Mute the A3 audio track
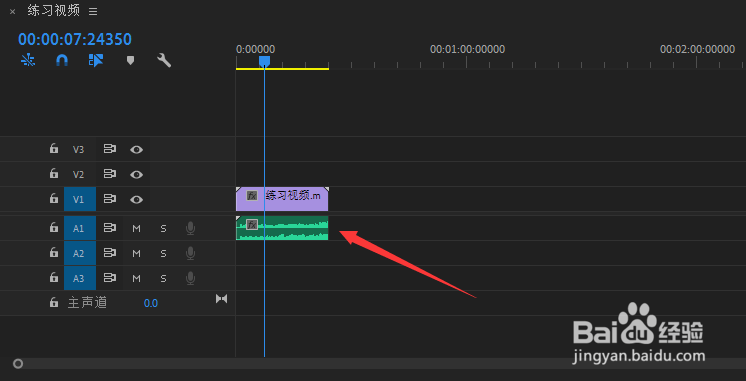 (137, 278)
